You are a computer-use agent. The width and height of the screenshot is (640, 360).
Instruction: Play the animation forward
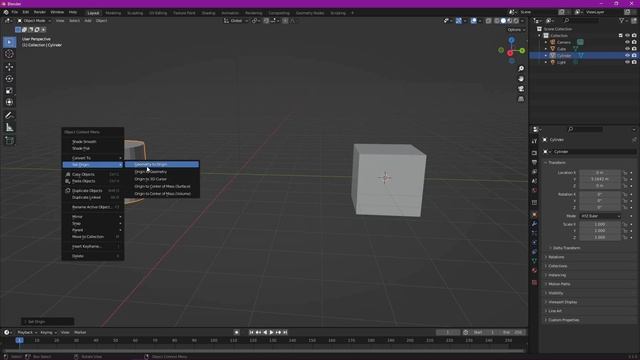[271, 332]
